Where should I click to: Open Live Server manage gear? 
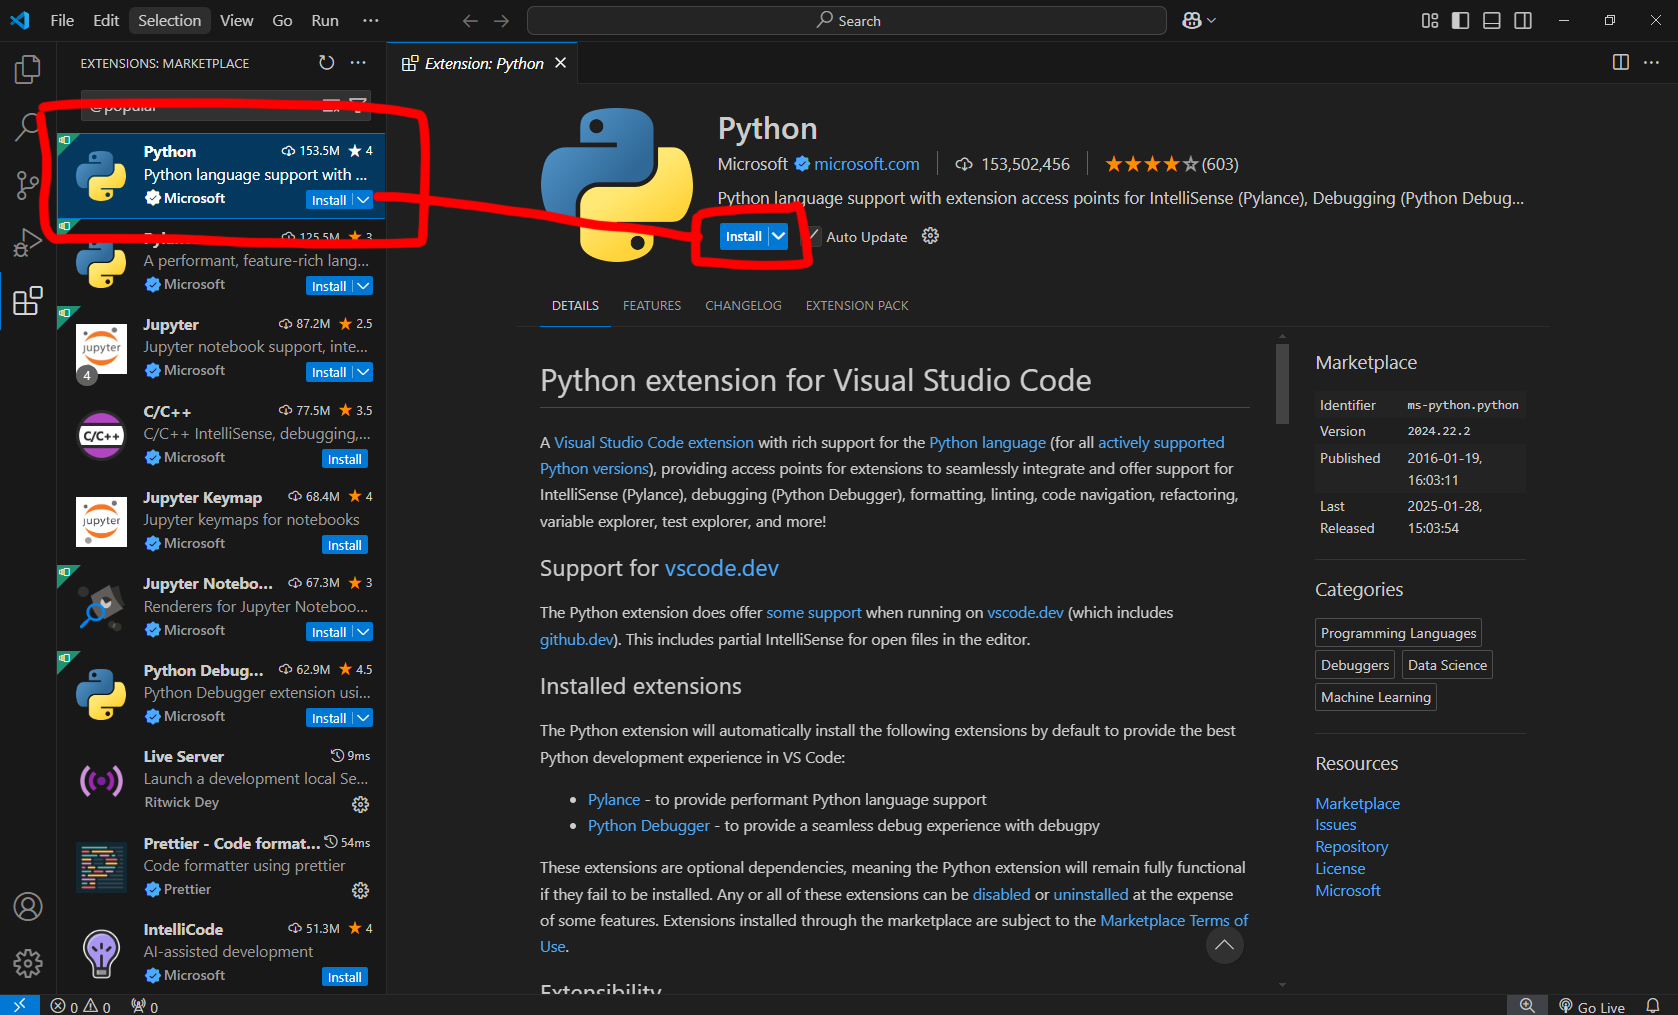(361, 804)
